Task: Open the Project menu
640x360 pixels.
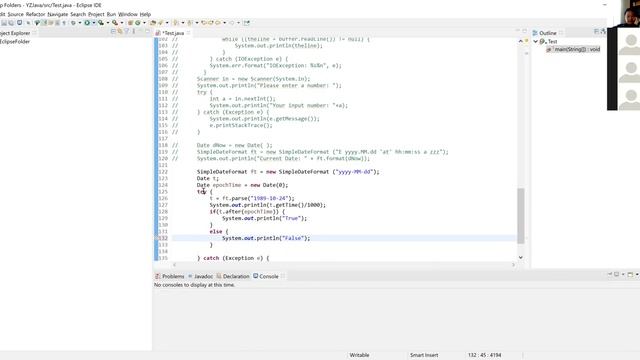Action: click(96, 14)
